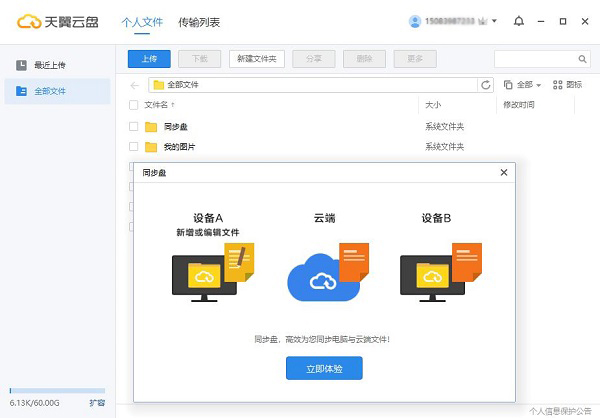The height and width of the screenshot is (418, 600).
Task: Click 系统文件夹 text in 我的图片 row
Action: 445,147
